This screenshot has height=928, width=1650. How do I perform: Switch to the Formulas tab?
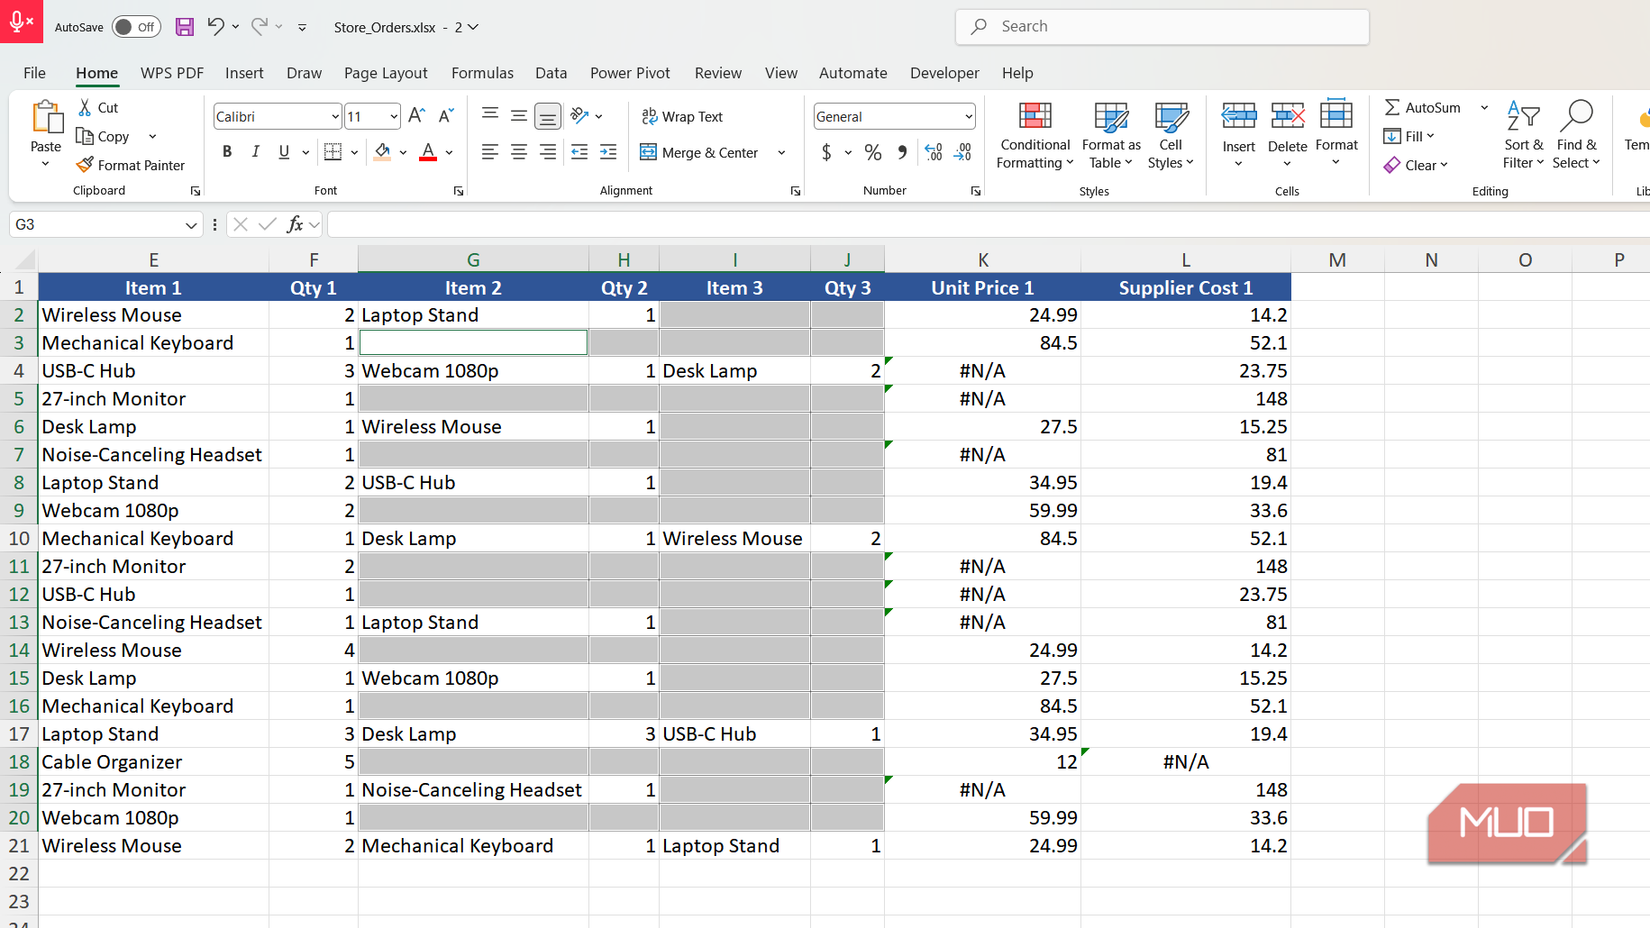point(482,73)
